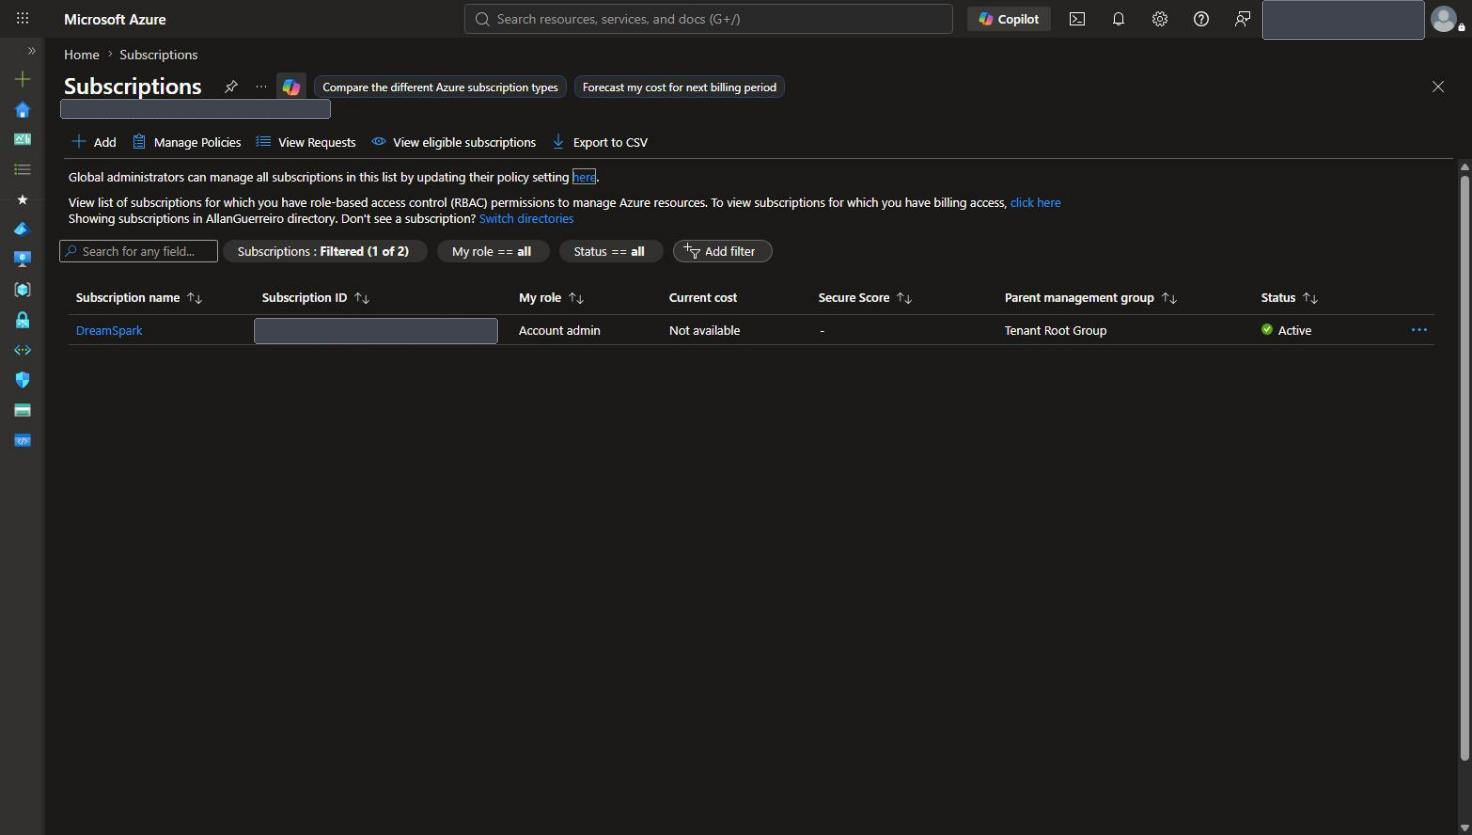Follow the policy setting 'here' link

coord(584,177)
